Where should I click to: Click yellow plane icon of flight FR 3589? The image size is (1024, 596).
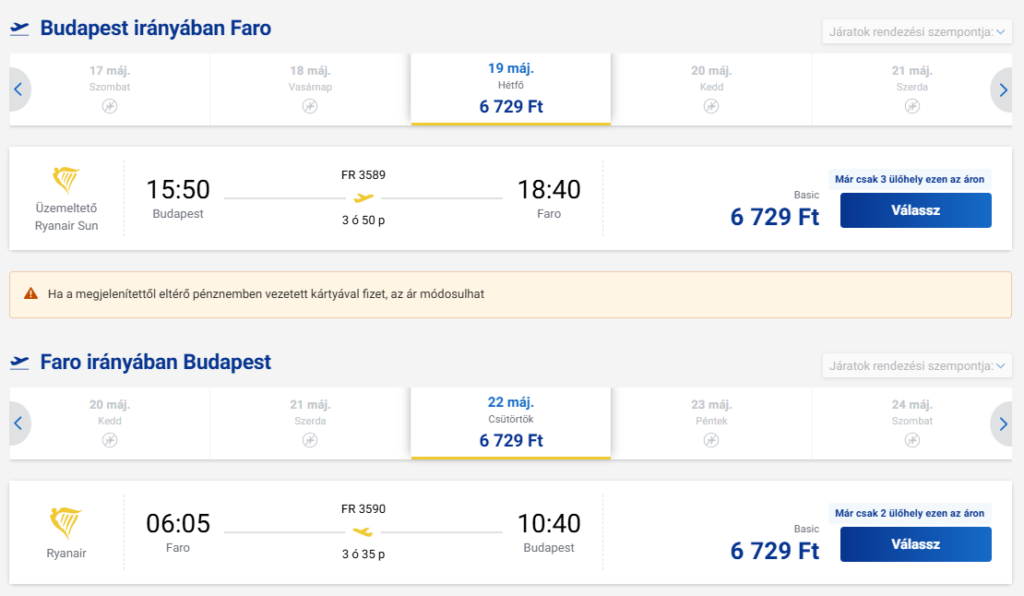tap(363, 198)
